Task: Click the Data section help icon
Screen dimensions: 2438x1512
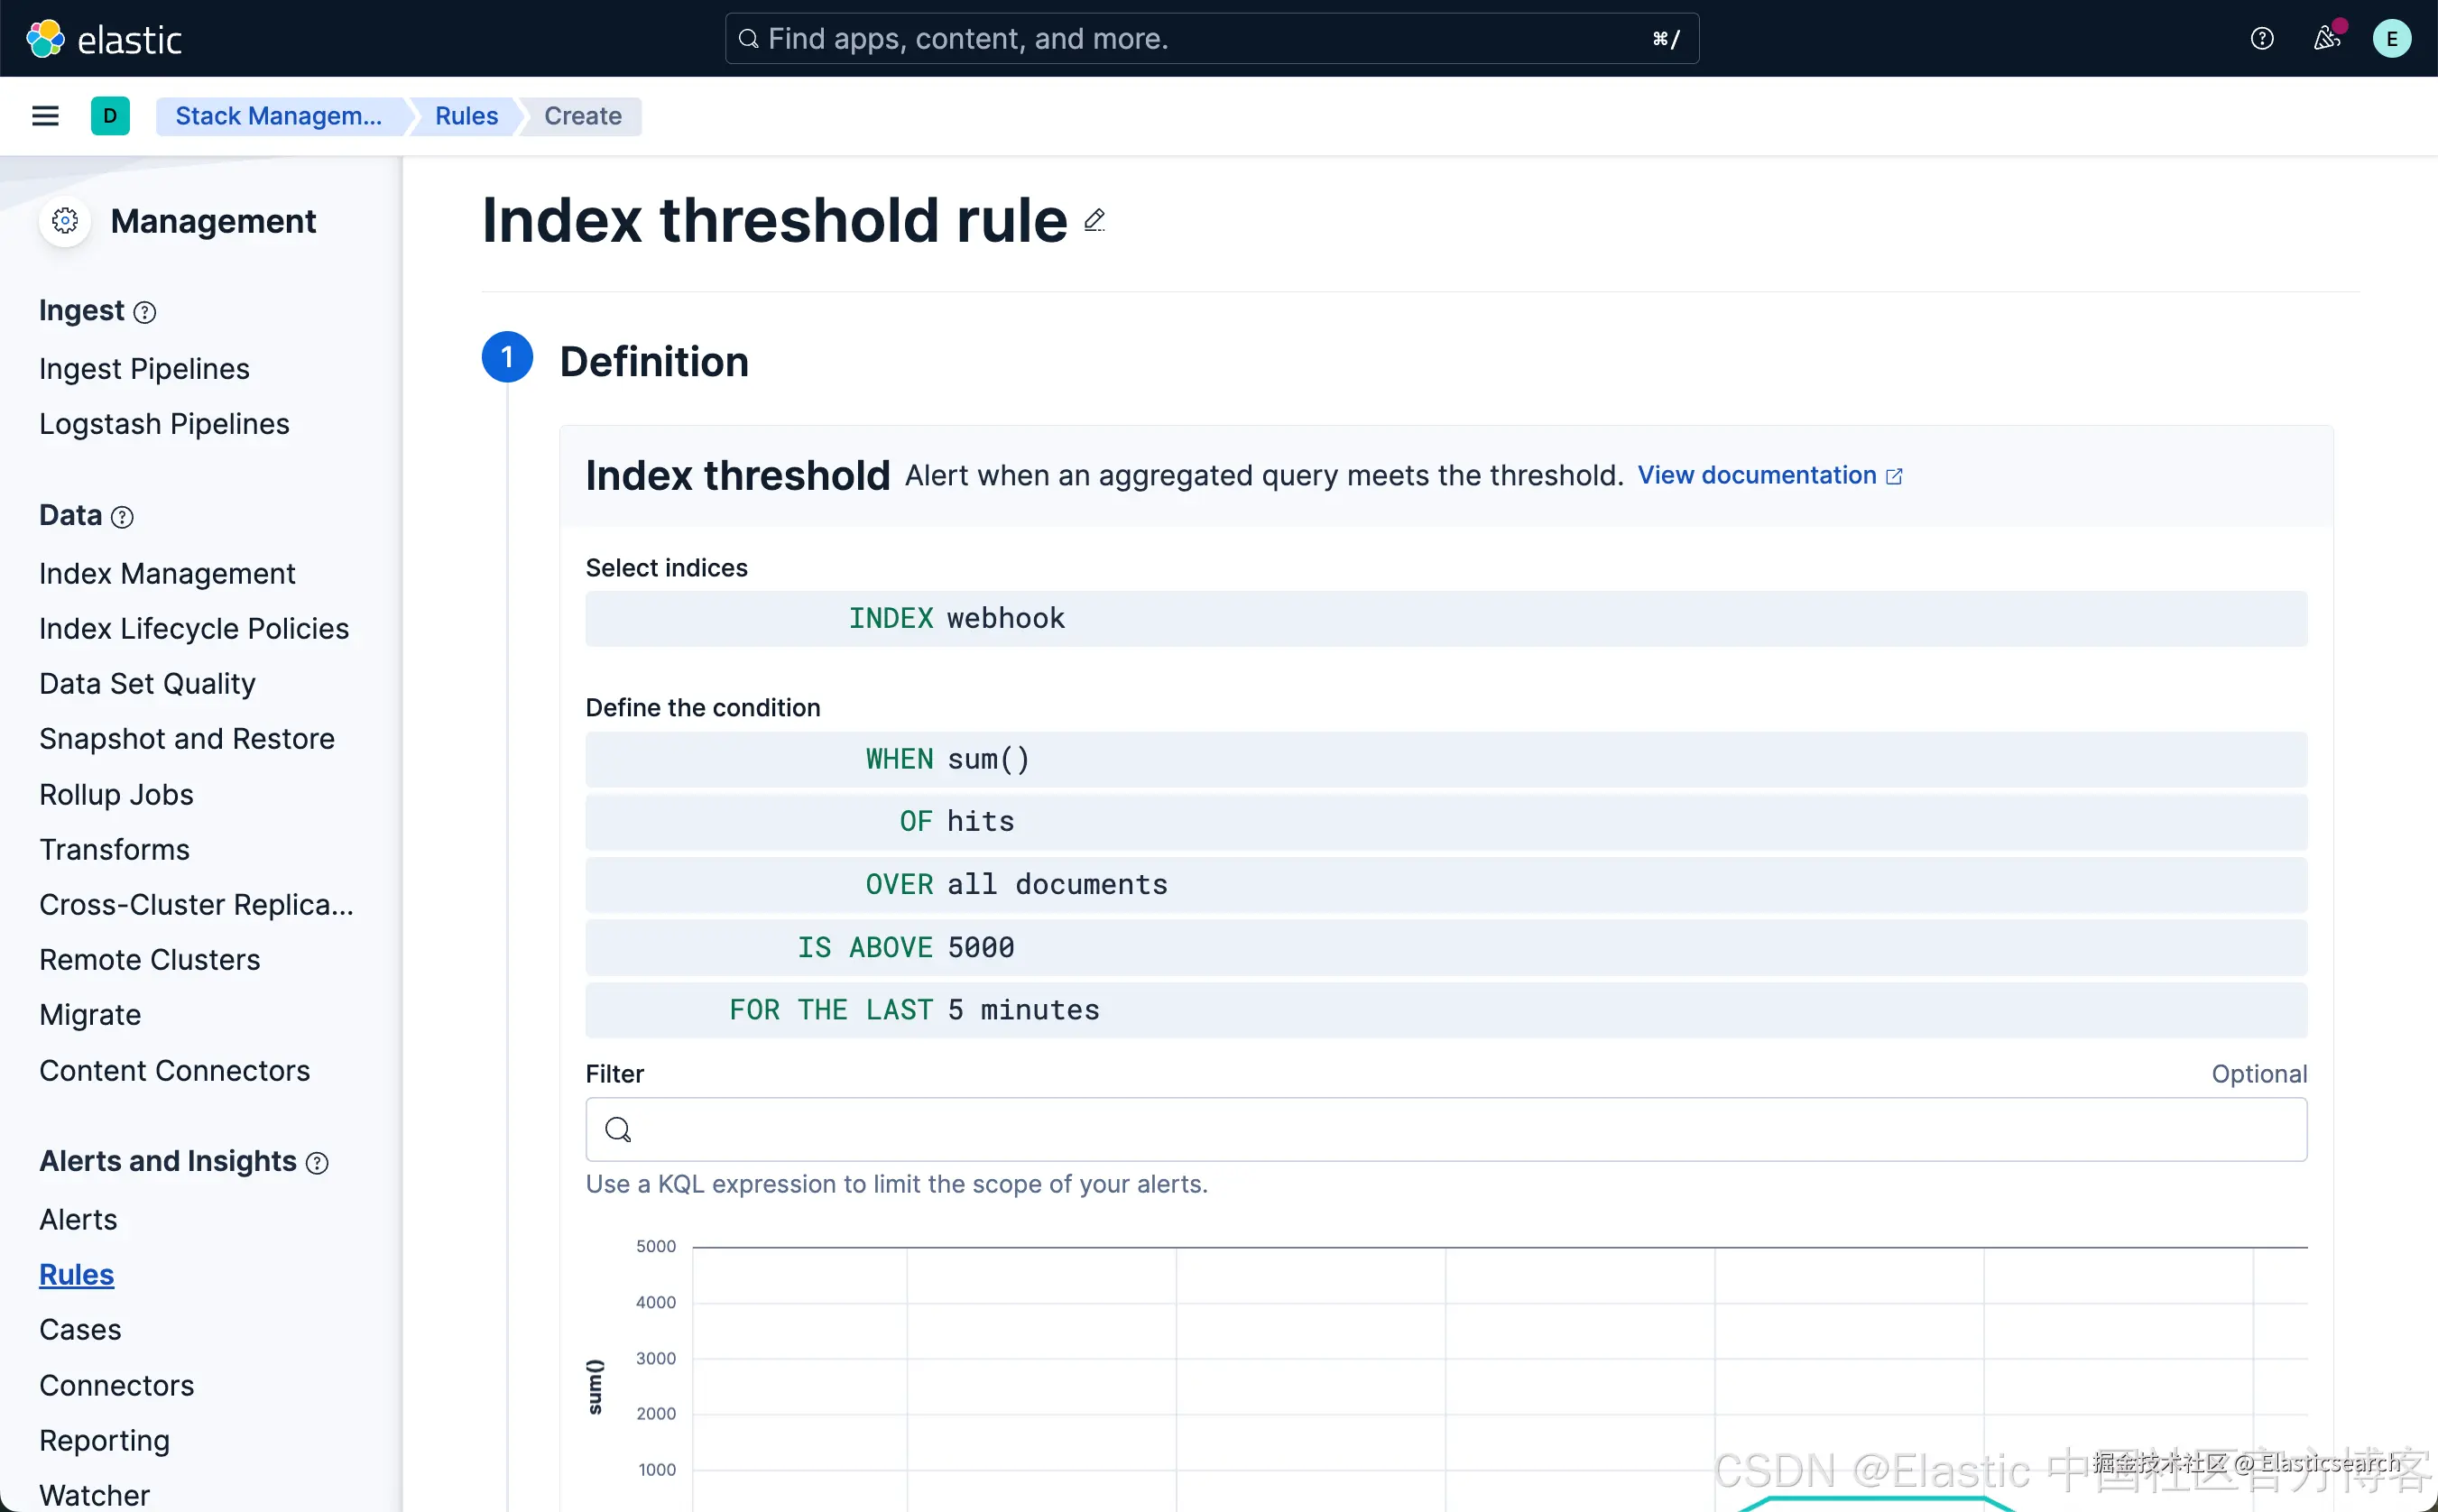Action: pos(122,517)
